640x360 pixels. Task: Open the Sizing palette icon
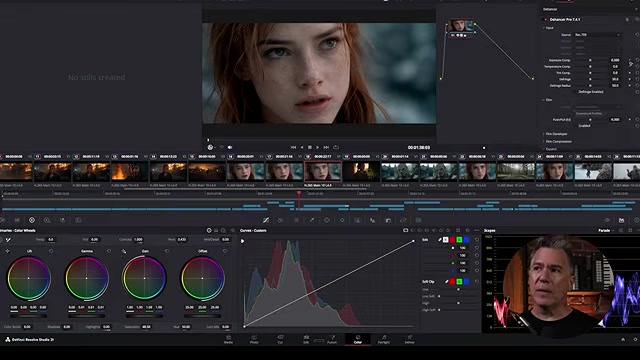click(x=403, y=220)
